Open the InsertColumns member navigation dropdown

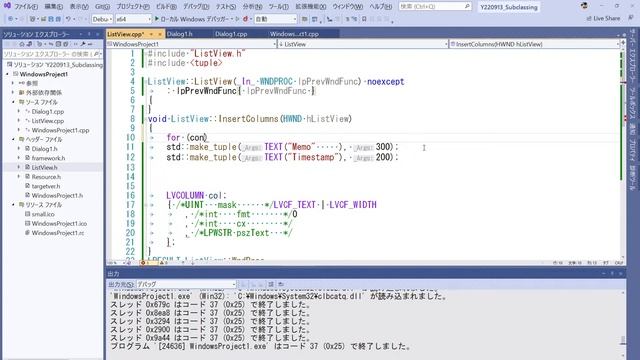point(534,44)
